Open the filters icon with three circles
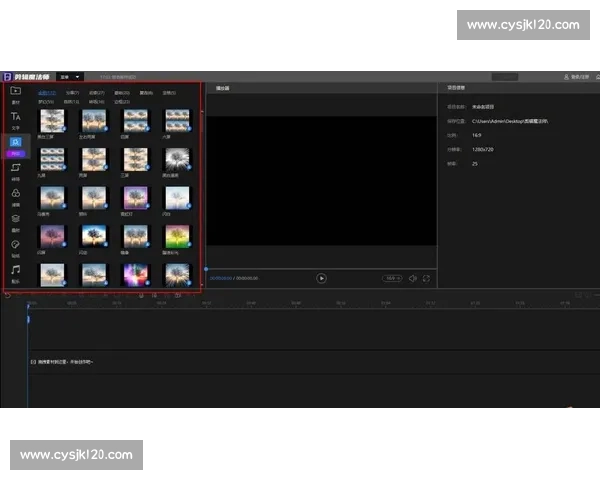 tap(15, 194)
